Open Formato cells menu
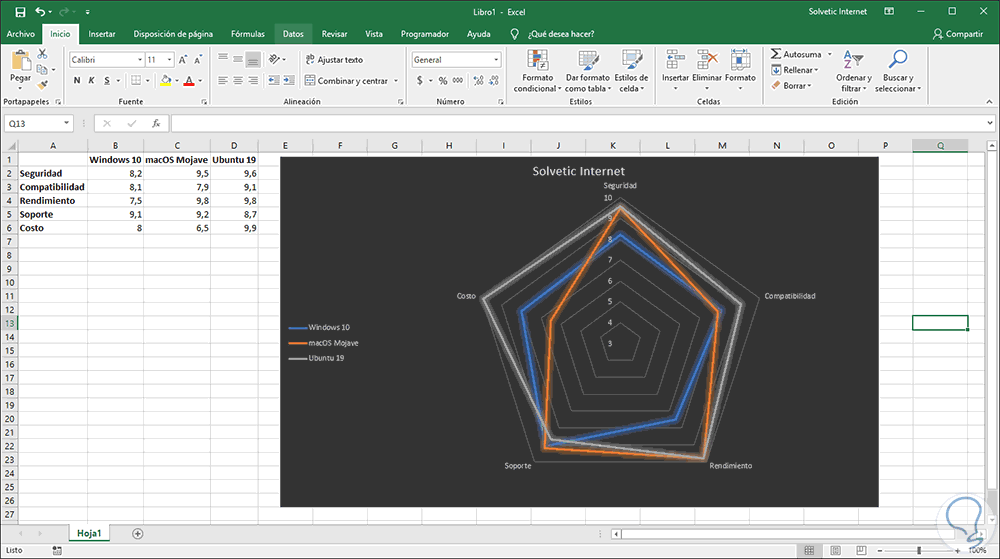 pos(740,70)
